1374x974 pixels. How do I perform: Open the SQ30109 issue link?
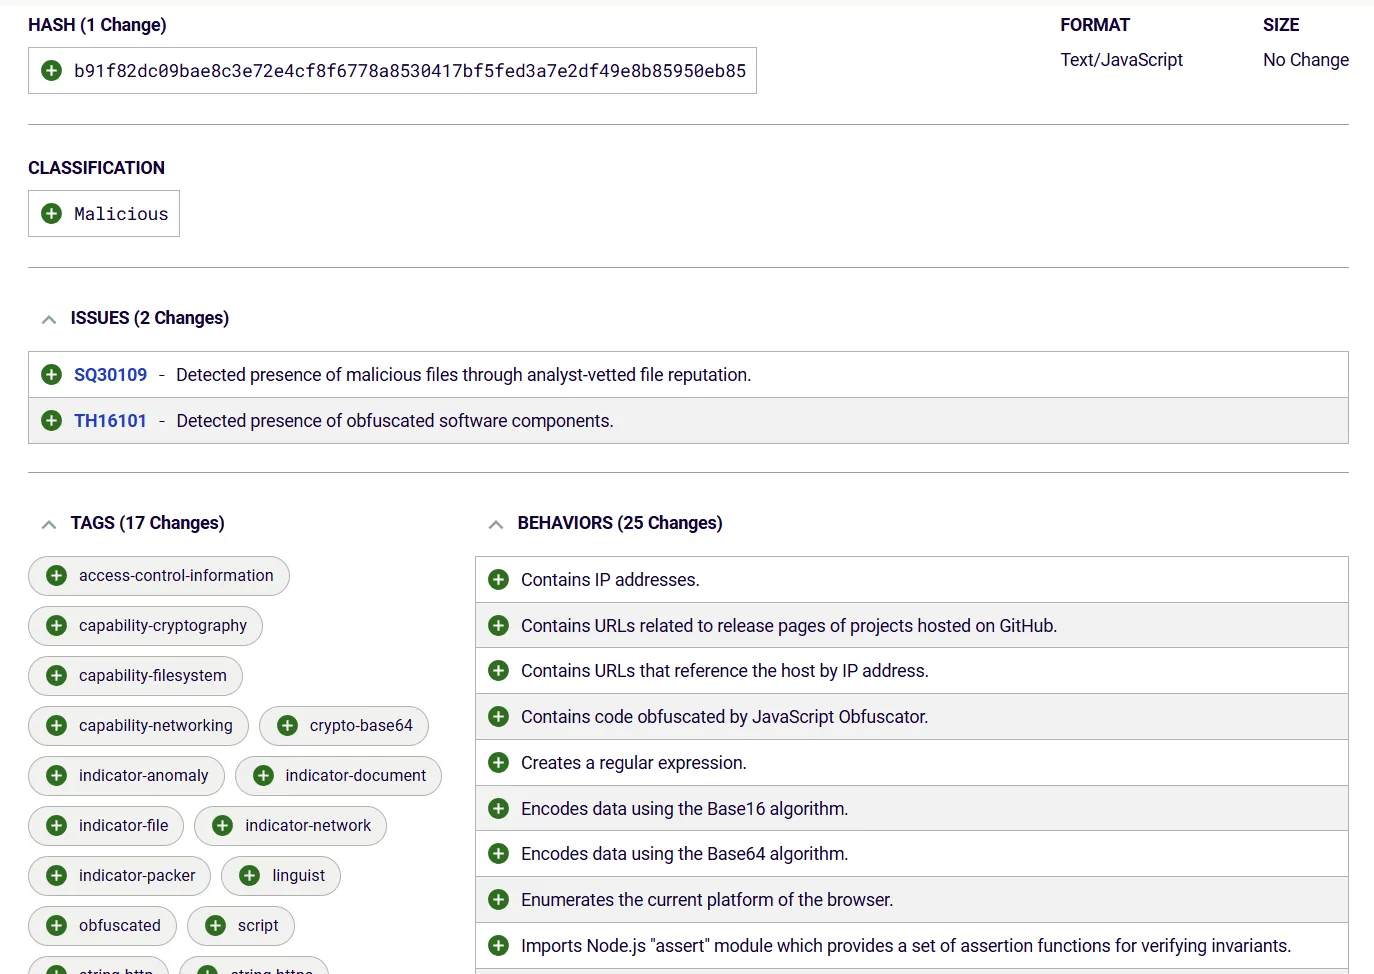[110, 374]
